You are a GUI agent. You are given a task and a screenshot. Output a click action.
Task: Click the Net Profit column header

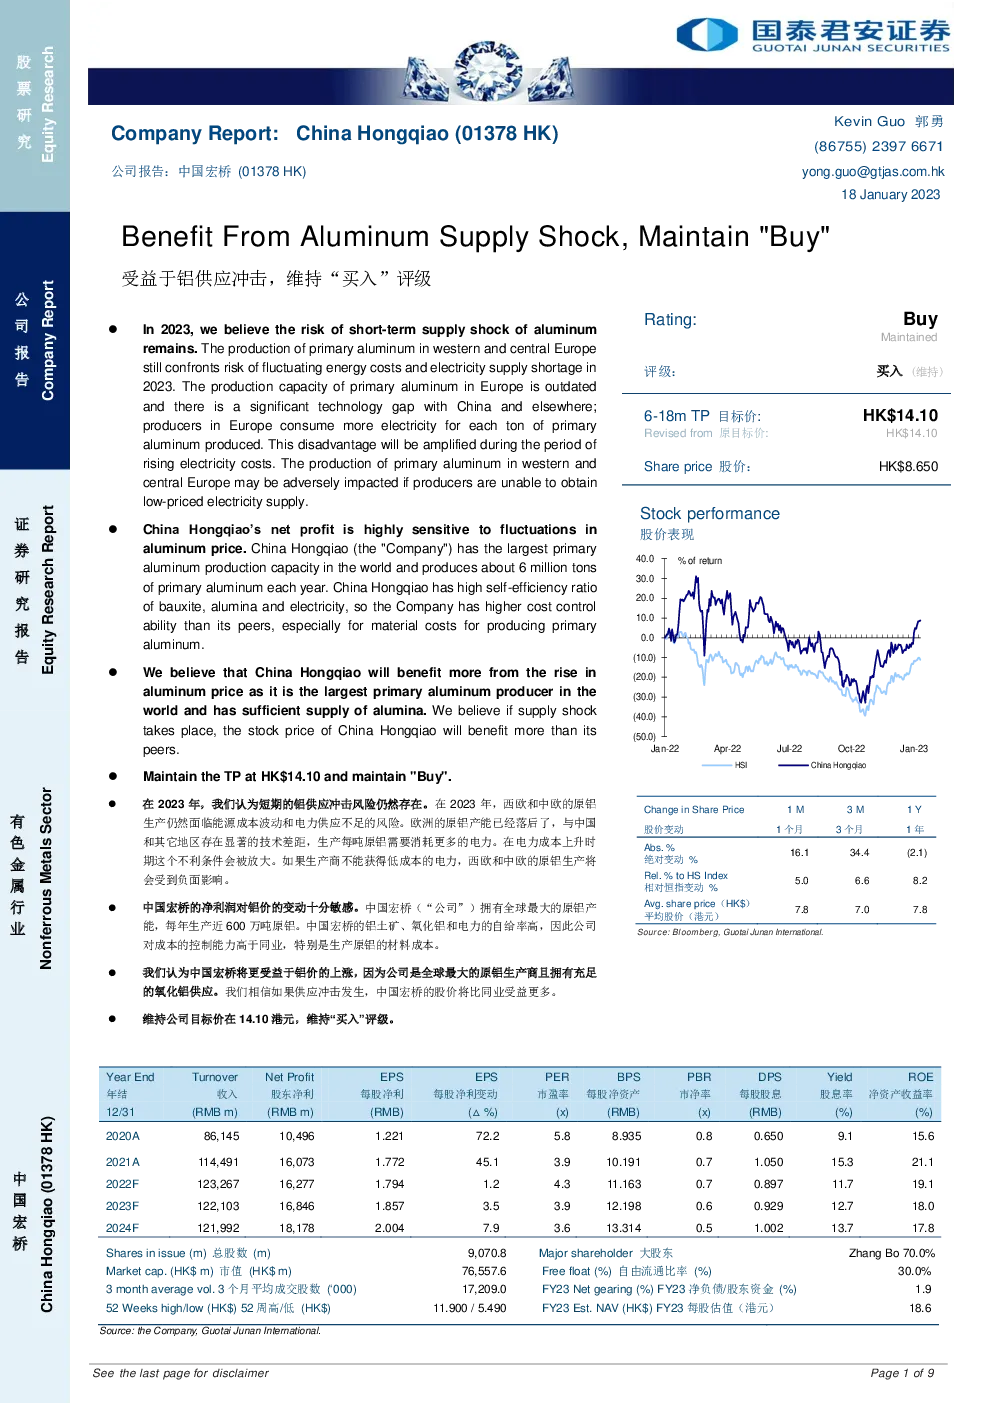click(x=289, y=1077)
